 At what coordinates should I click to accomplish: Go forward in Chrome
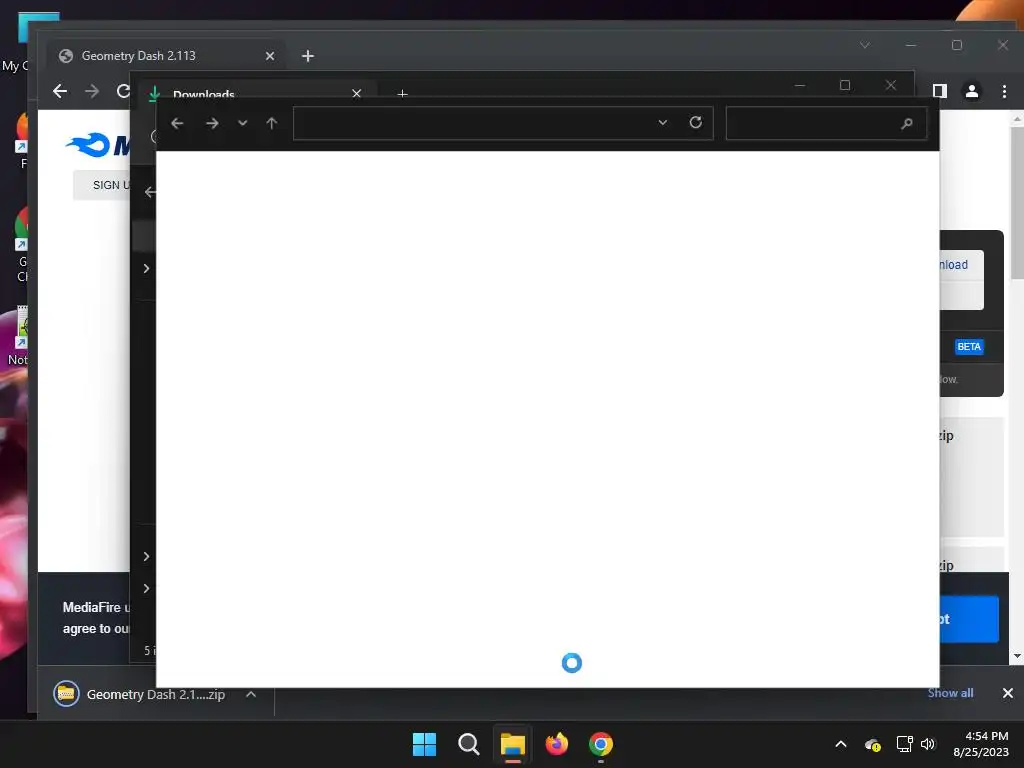(x=92, y=91)
